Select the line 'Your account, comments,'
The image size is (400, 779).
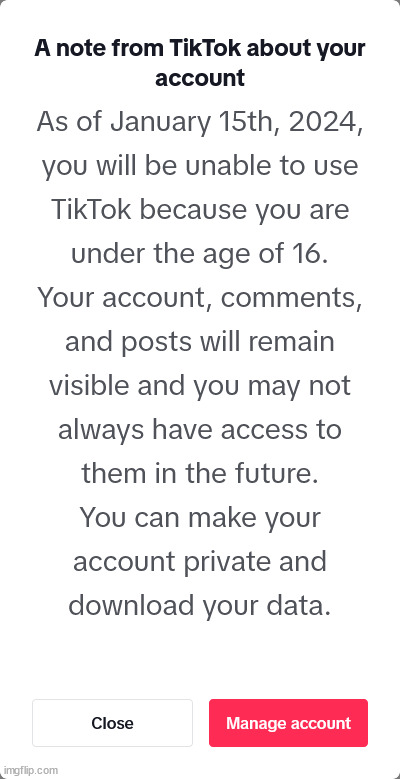click(200, 298)
